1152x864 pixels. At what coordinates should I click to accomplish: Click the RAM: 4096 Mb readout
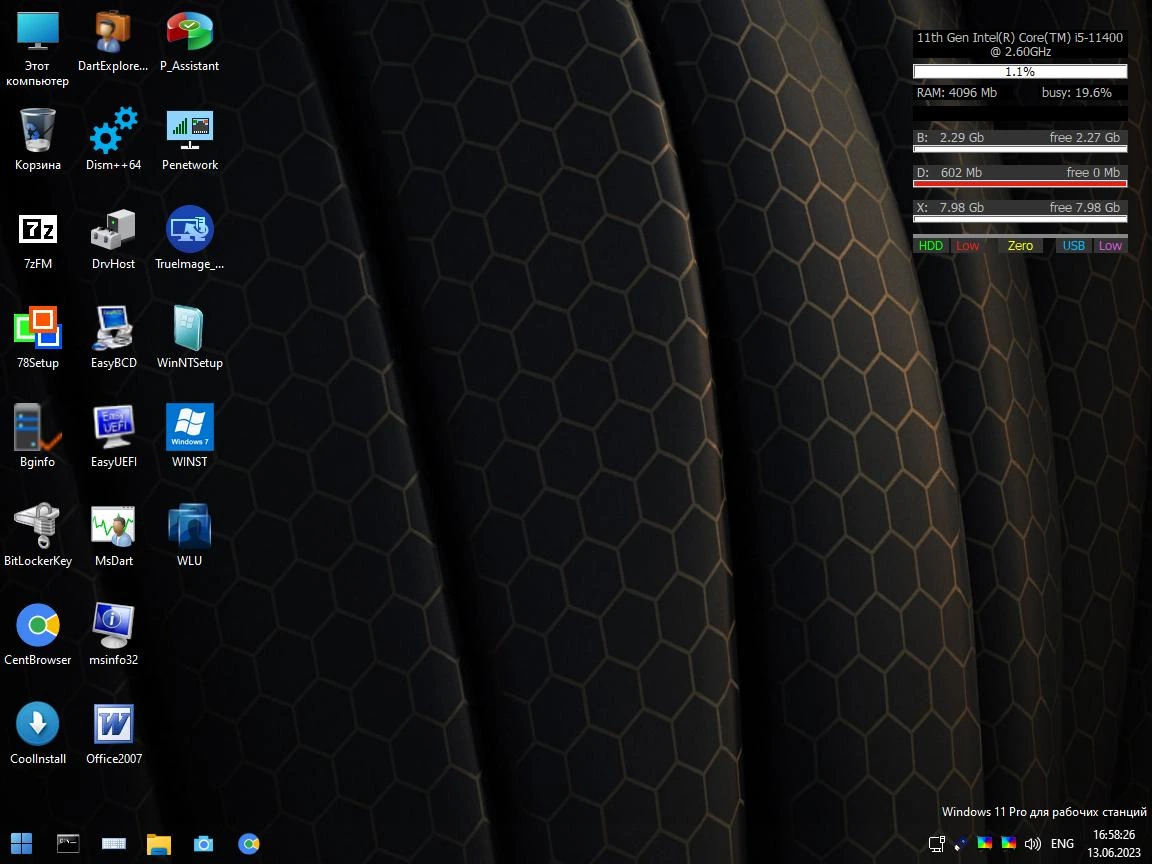tap(957, 93)
